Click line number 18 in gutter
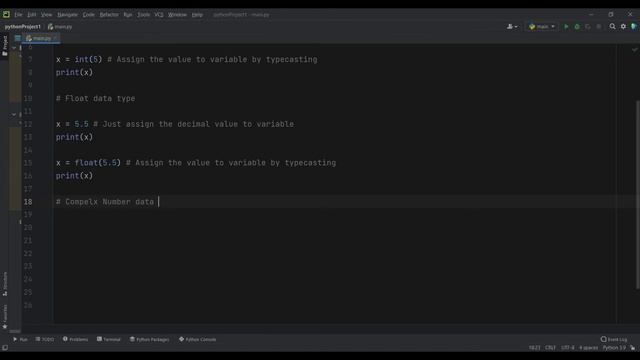This screenshot has width=640, height=360. [x=28, y=202]
